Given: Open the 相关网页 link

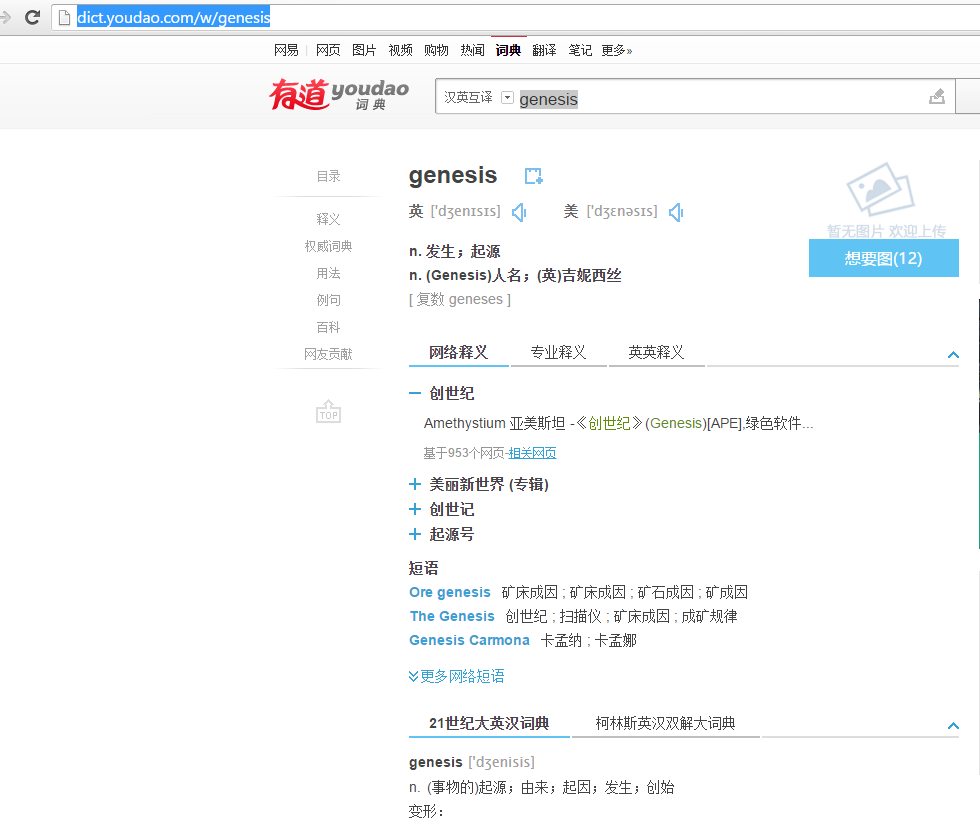Looking at the screenshot, I should pos(532,453).
